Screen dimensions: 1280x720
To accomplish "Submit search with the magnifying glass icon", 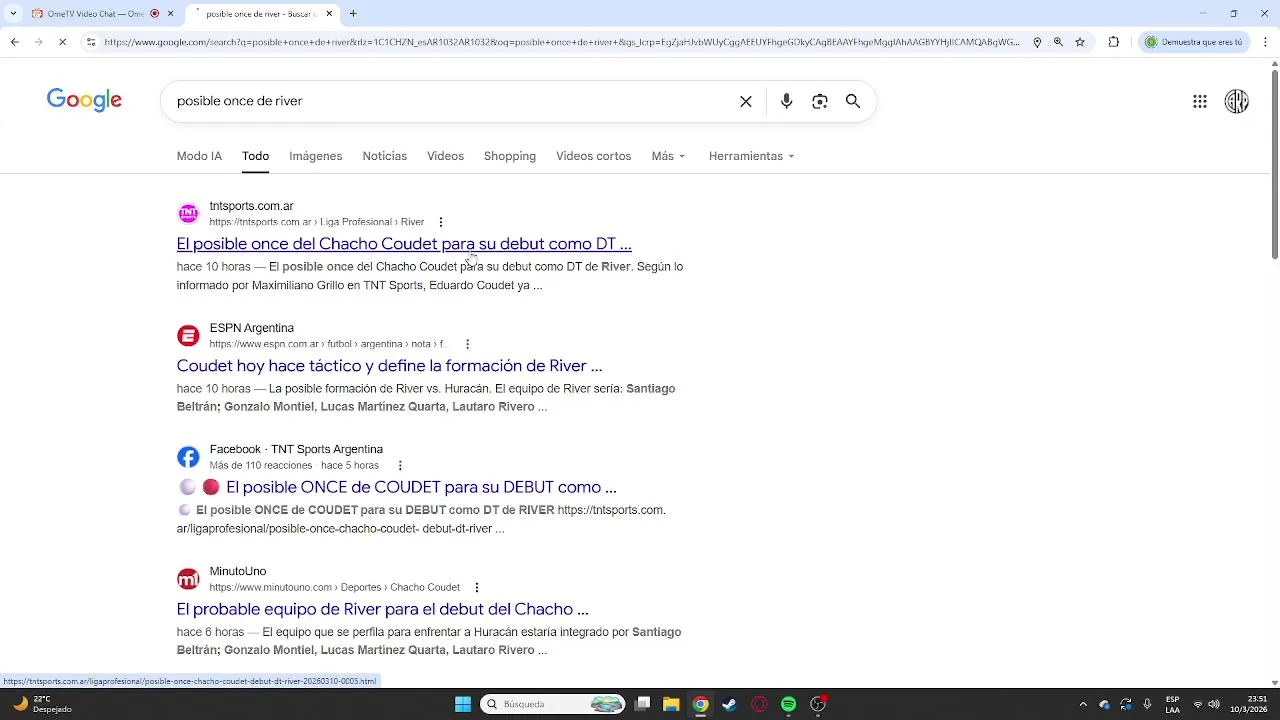I will 853,101.
